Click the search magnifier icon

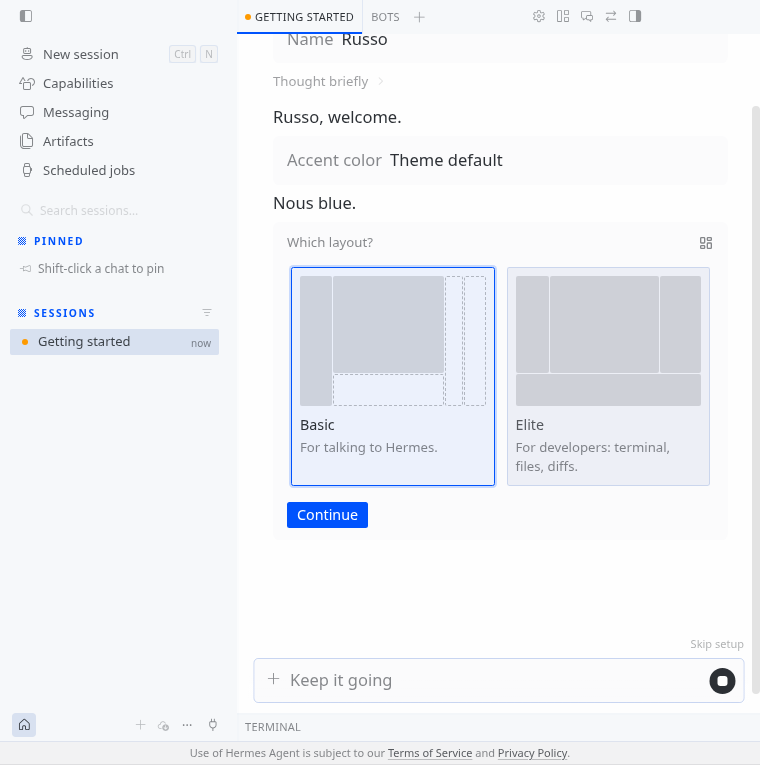27,210
